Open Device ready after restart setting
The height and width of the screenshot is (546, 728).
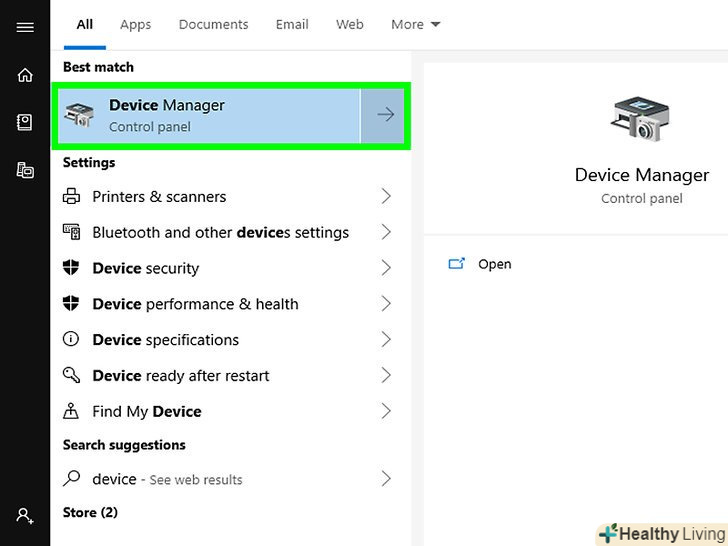click(x=231, y=375)
